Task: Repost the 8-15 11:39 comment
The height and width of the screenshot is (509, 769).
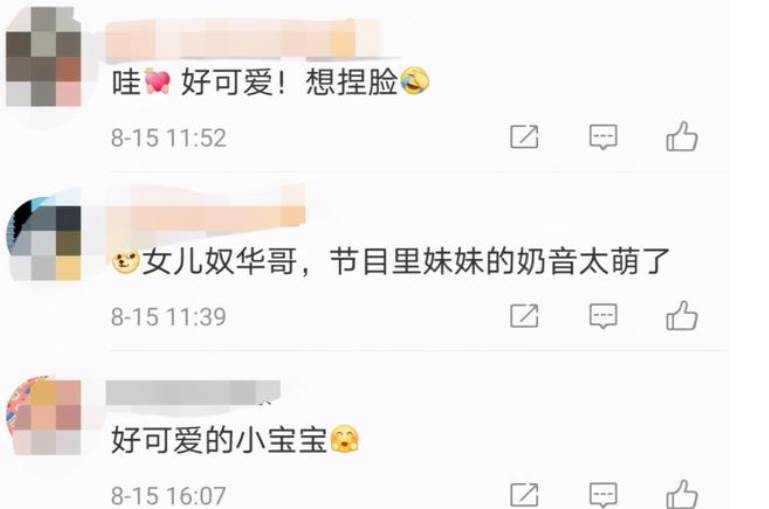Action: (x=524, y=316)
